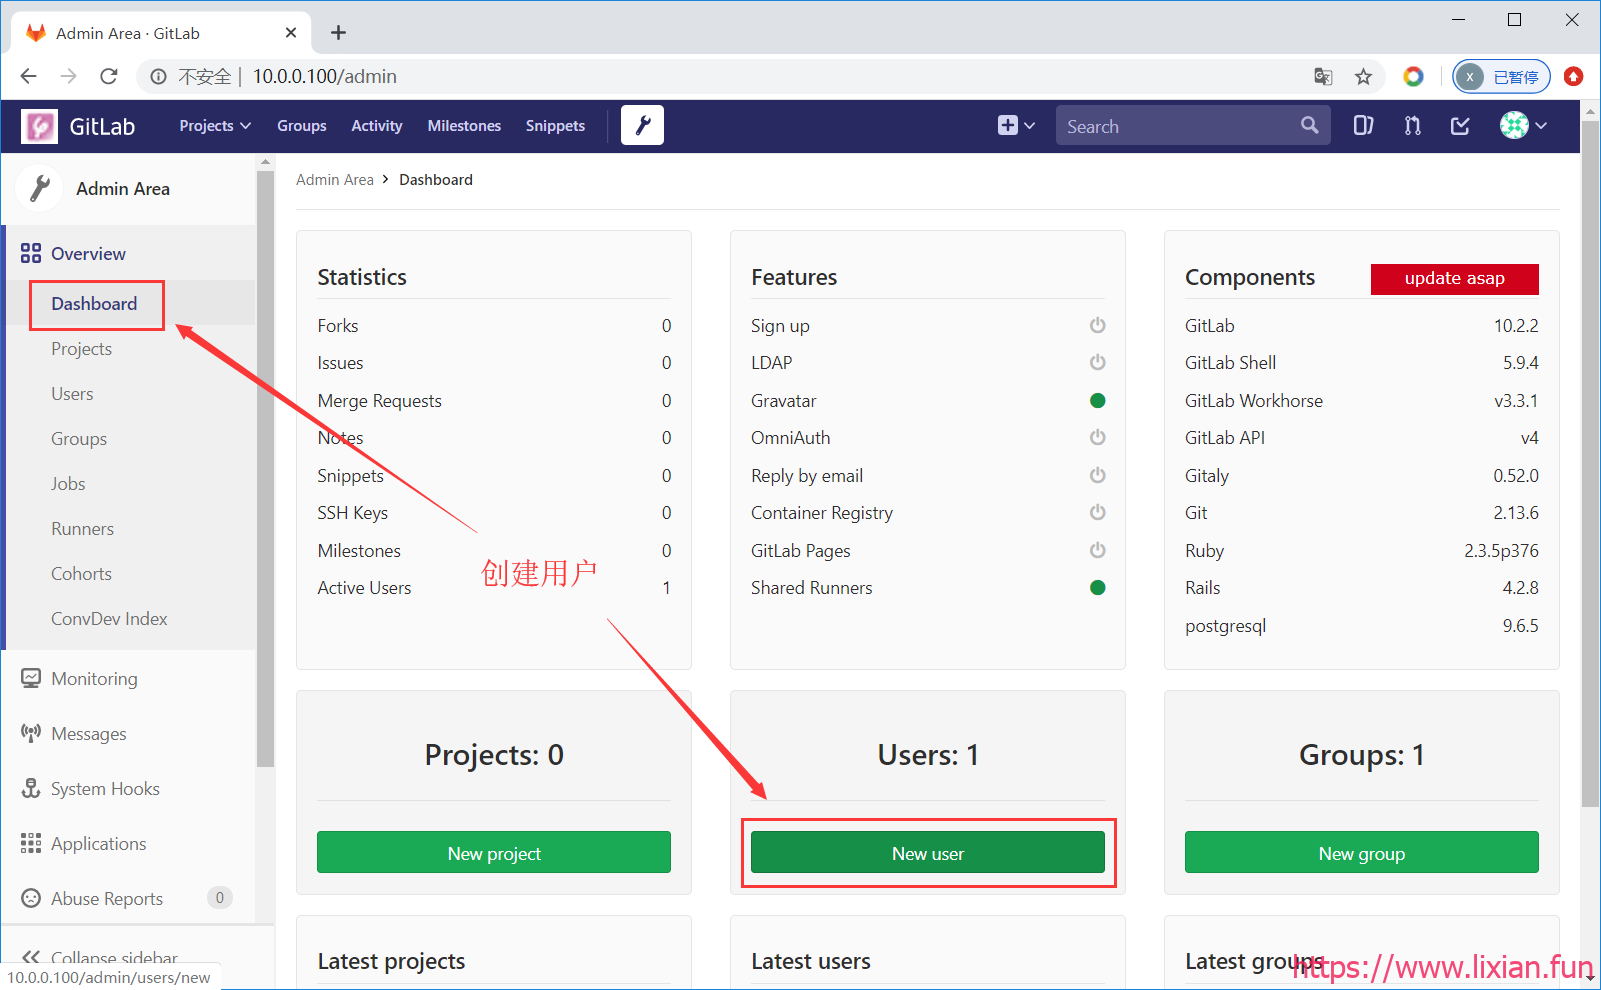This screenshot has height=990, width=1601.
Task: Open the new item plus dropdown
Action: 1016,126
